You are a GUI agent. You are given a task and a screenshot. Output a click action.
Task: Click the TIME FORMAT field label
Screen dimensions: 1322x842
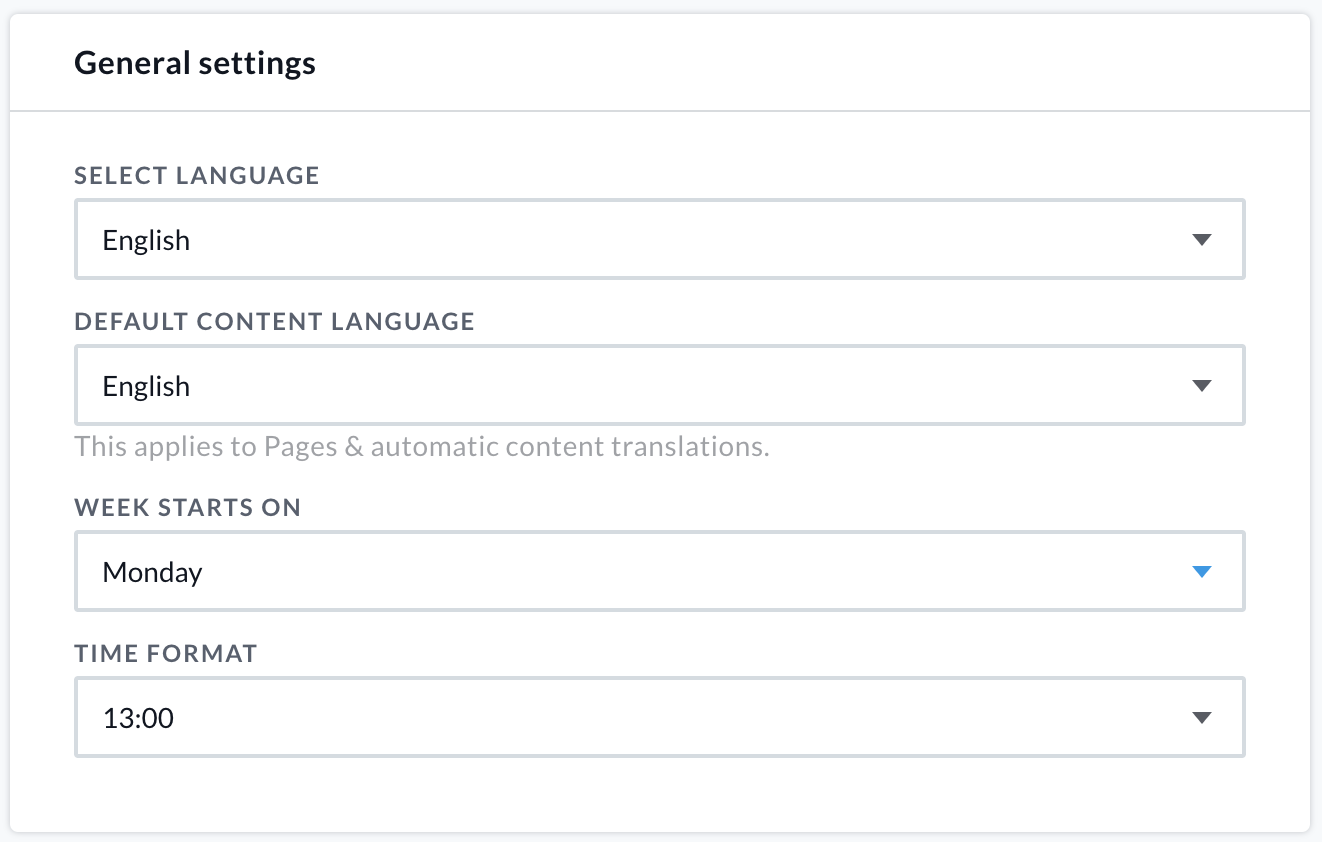166,654
